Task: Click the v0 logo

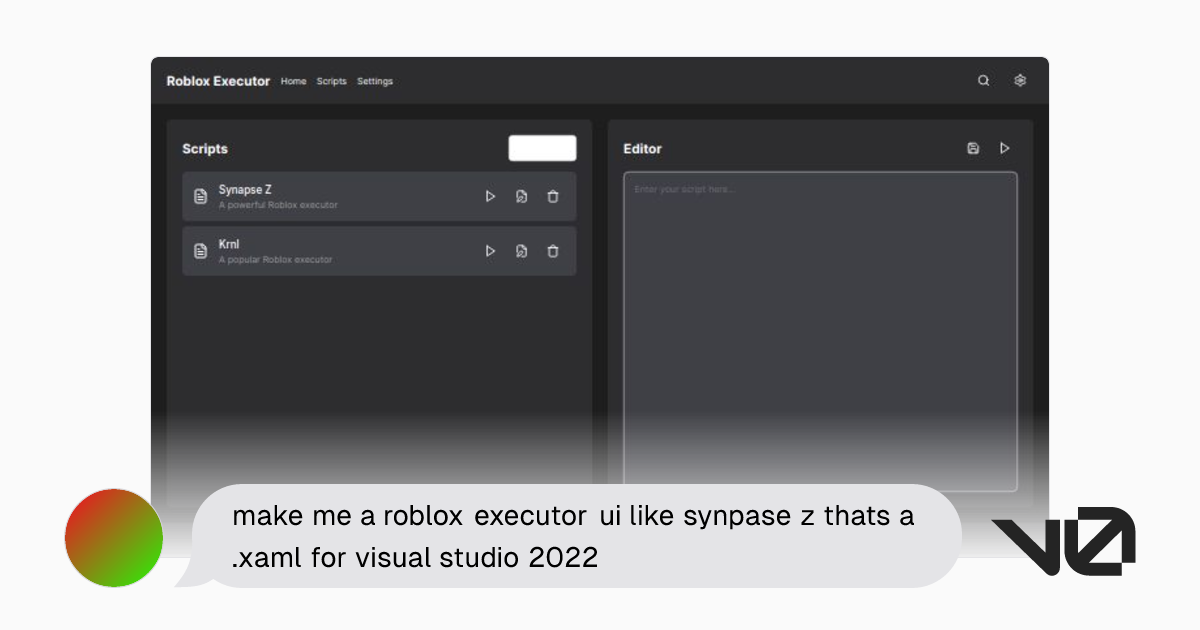Action: [x=1063, y=541]
